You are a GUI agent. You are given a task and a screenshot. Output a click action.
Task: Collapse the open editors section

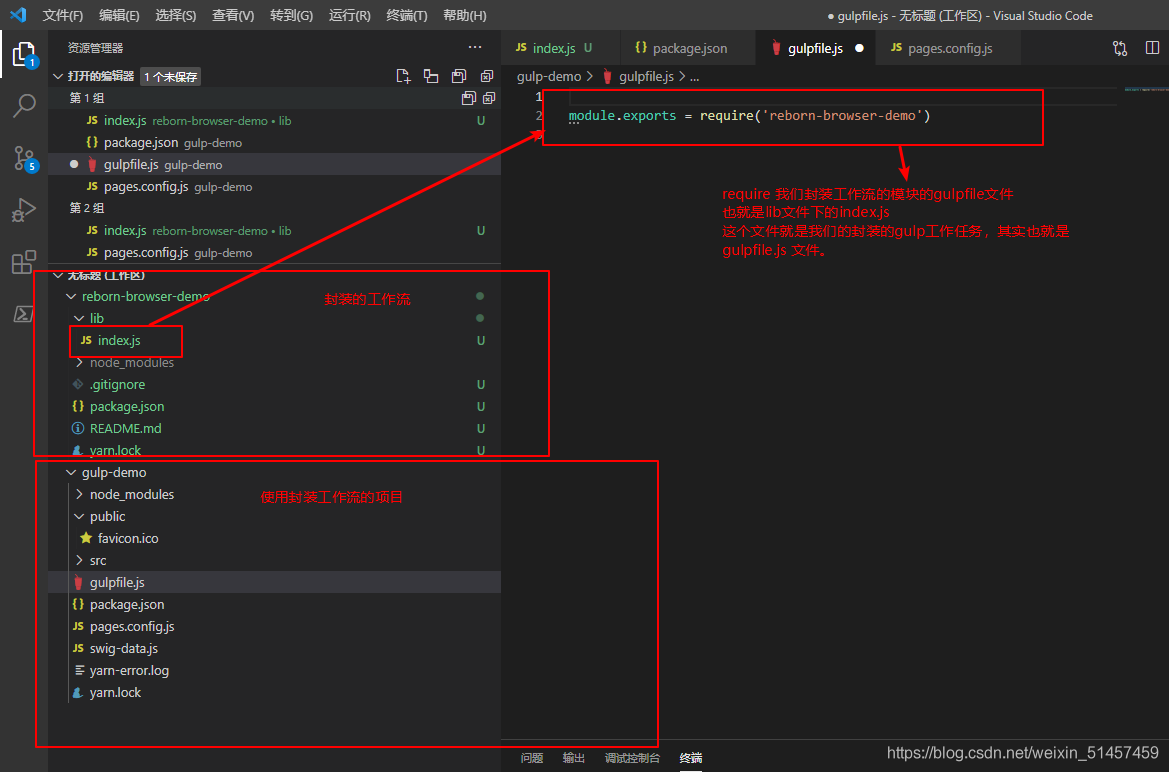tap(58, 76)
